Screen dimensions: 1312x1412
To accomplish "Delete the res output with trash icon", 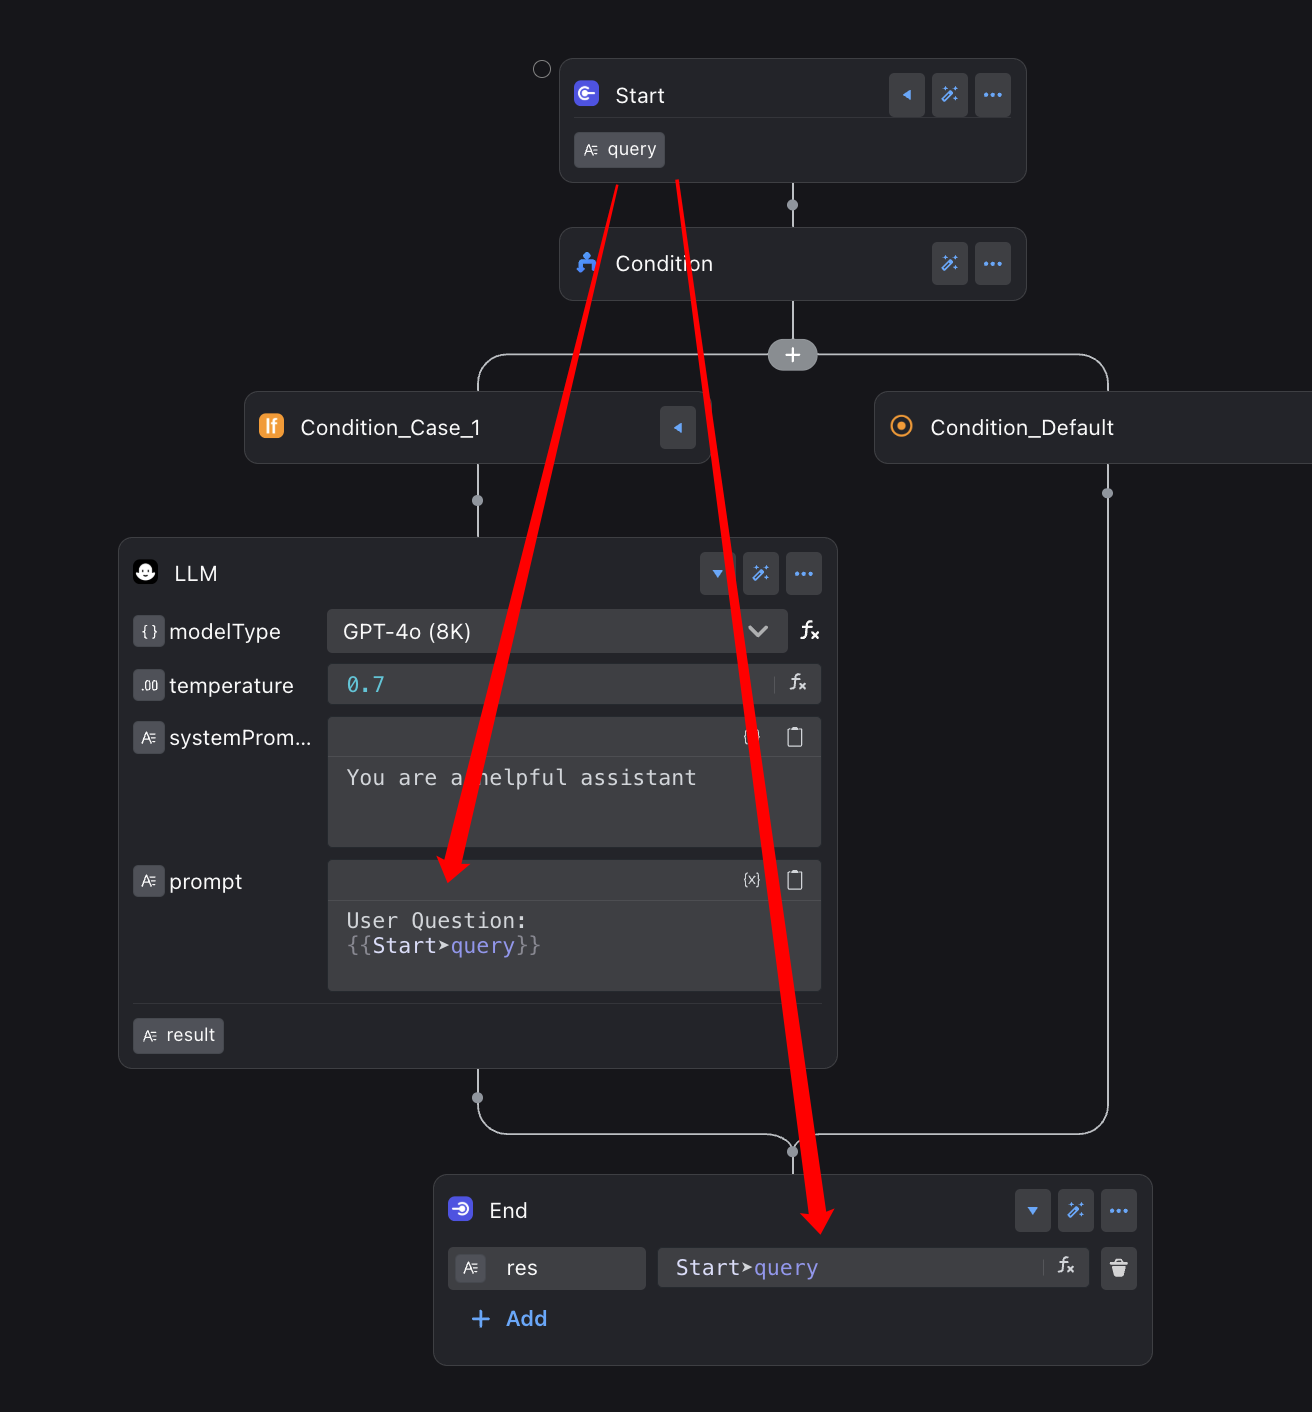I will point(1118,1268).
